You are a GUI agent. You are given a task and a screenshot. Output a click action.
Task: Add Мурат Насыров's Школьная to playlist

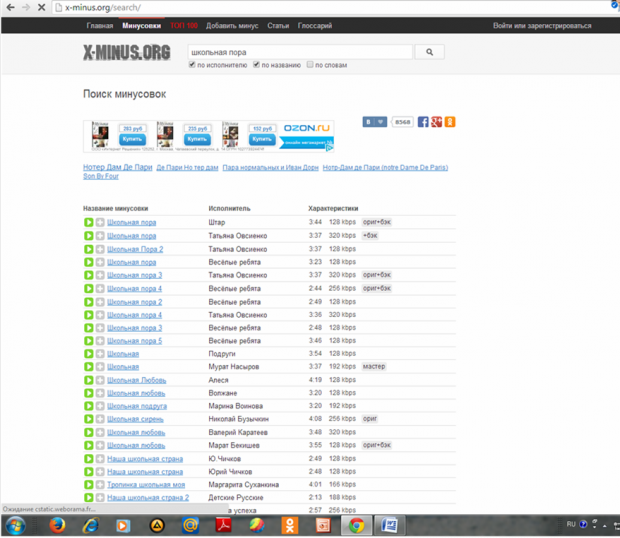(x=100, y=367)
